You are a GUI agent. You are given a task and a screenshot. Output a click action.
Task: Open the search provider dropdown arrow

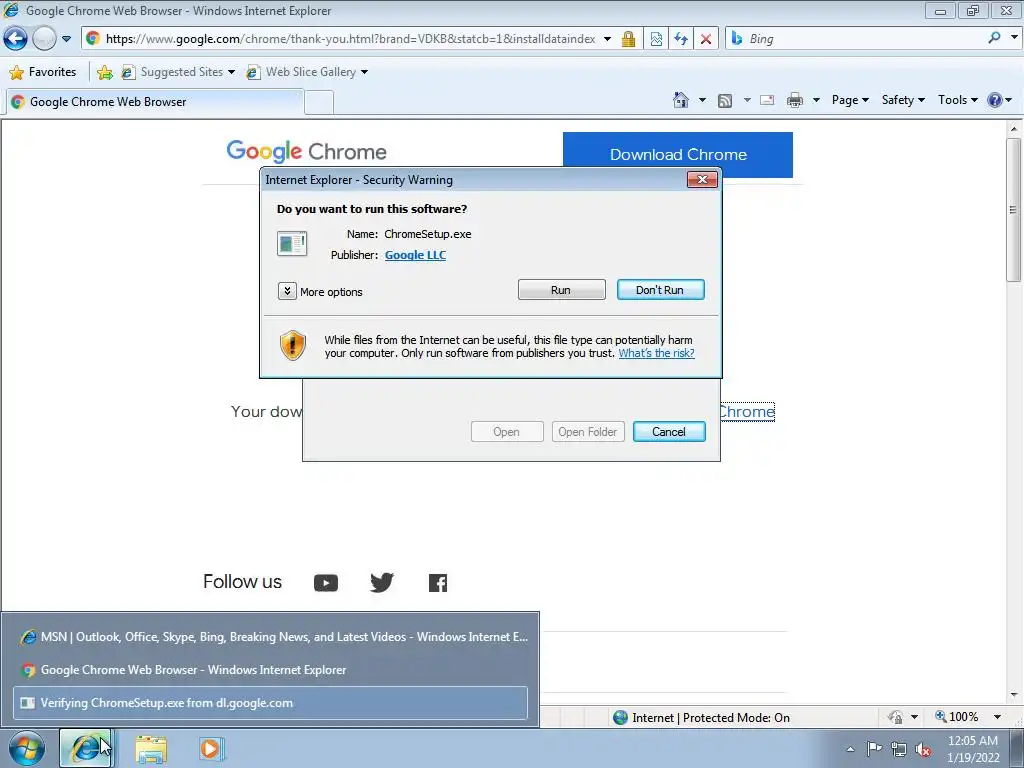[x=1014, y=38]
